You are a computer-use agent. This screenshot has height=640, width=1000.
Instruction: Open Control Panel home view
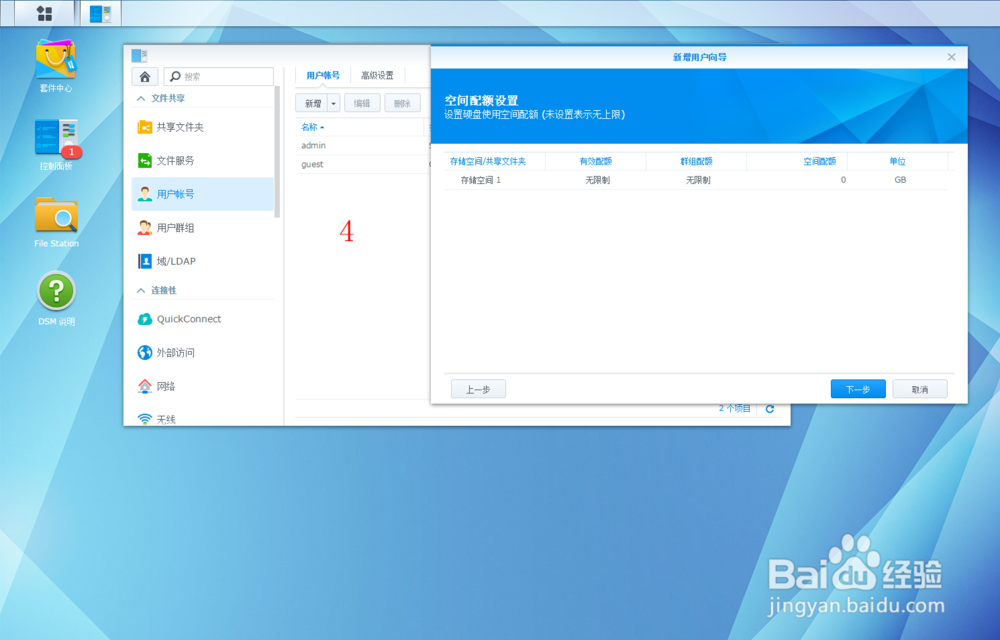(x=143, y=76)
